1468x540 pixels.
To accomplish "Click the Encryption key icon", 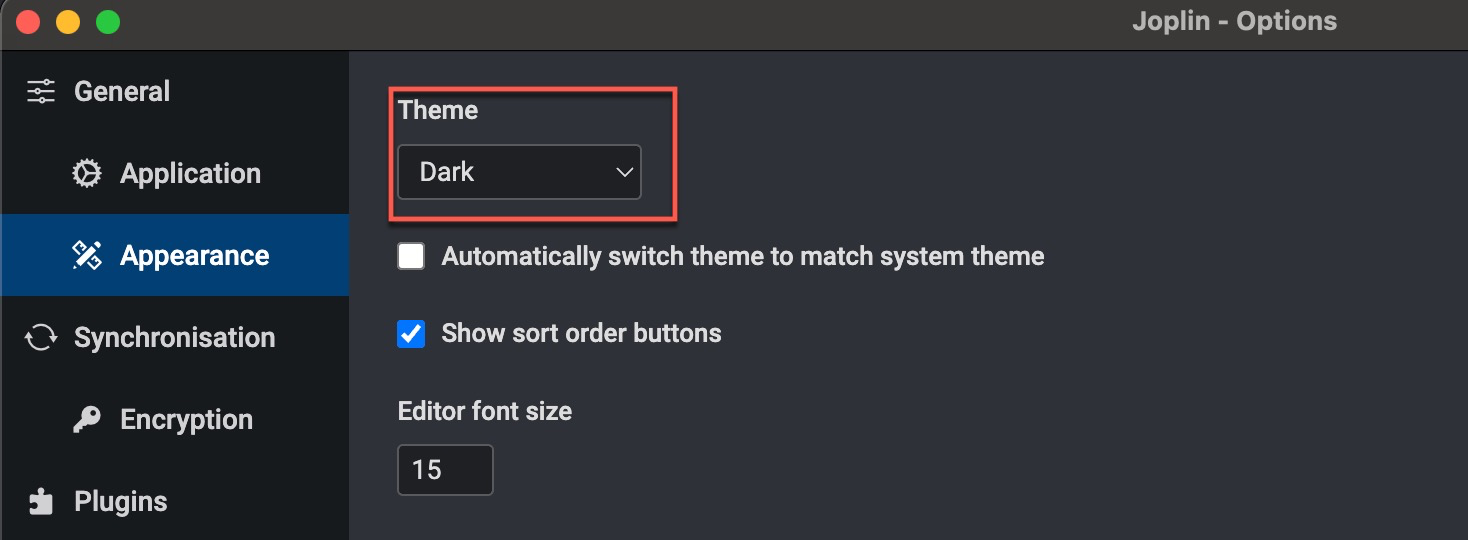I will coord(87,420).
